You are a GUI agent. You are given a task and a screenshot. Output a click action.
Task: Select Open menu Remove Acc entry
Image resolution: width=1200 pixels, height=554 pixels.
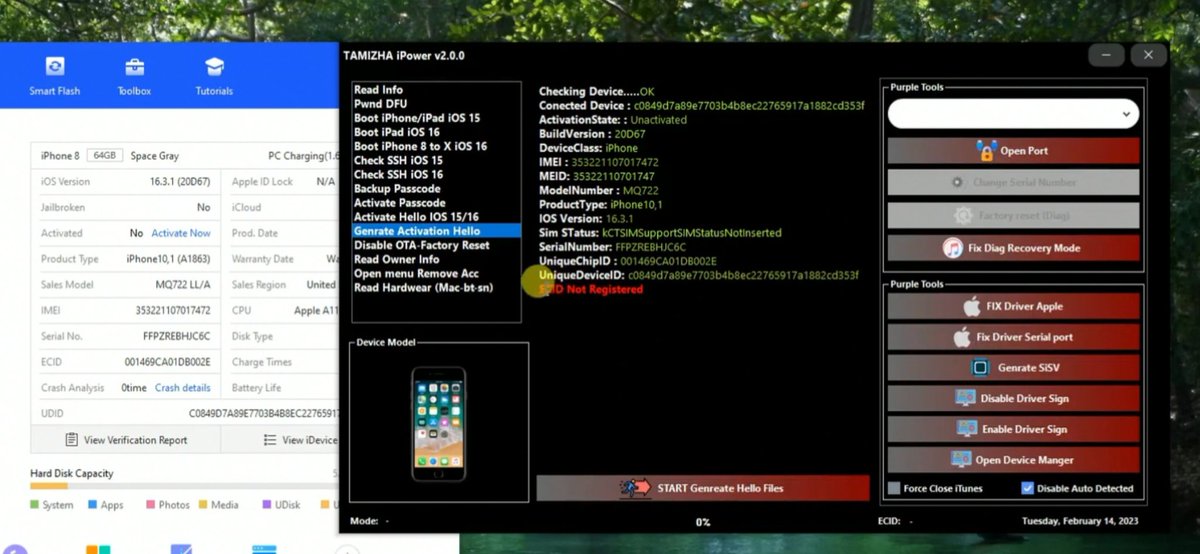(x=436, y=273)
